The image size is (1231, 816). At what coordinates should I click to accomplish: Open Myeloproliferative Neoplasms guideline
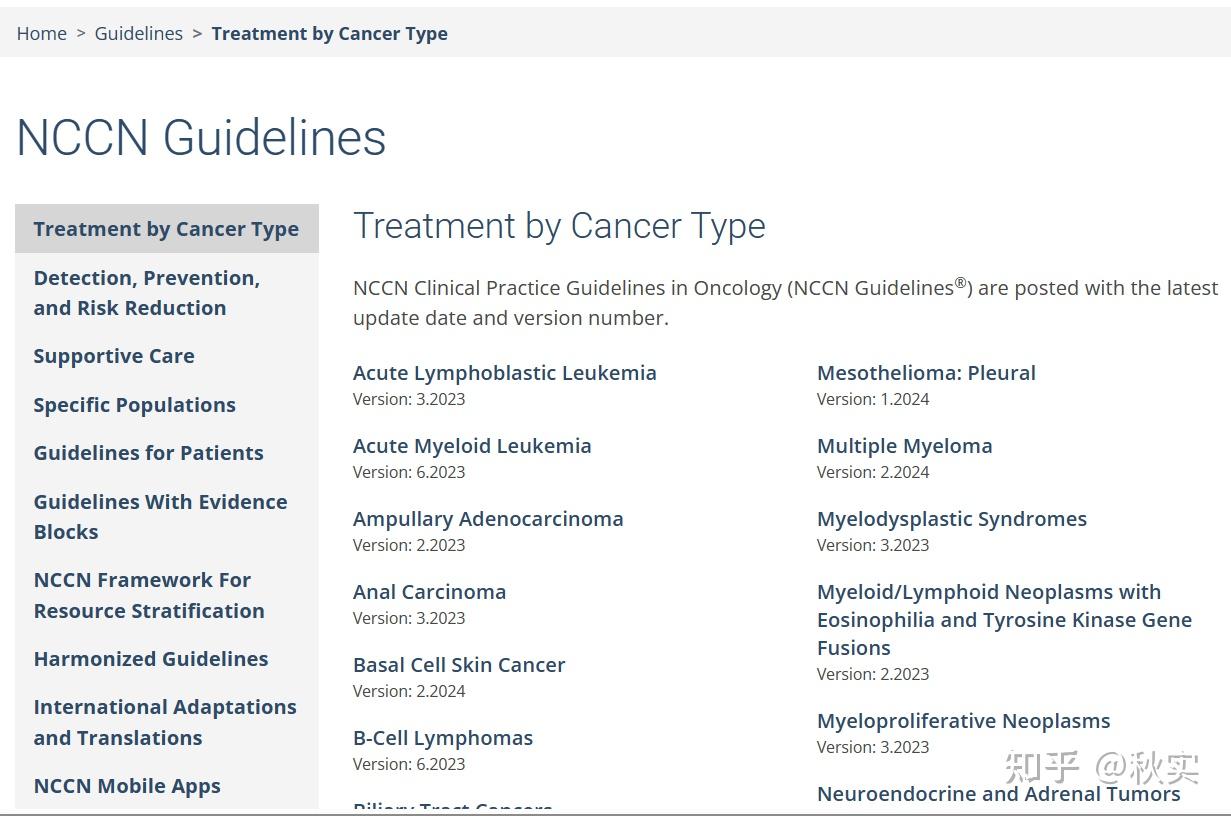point(963,721)
